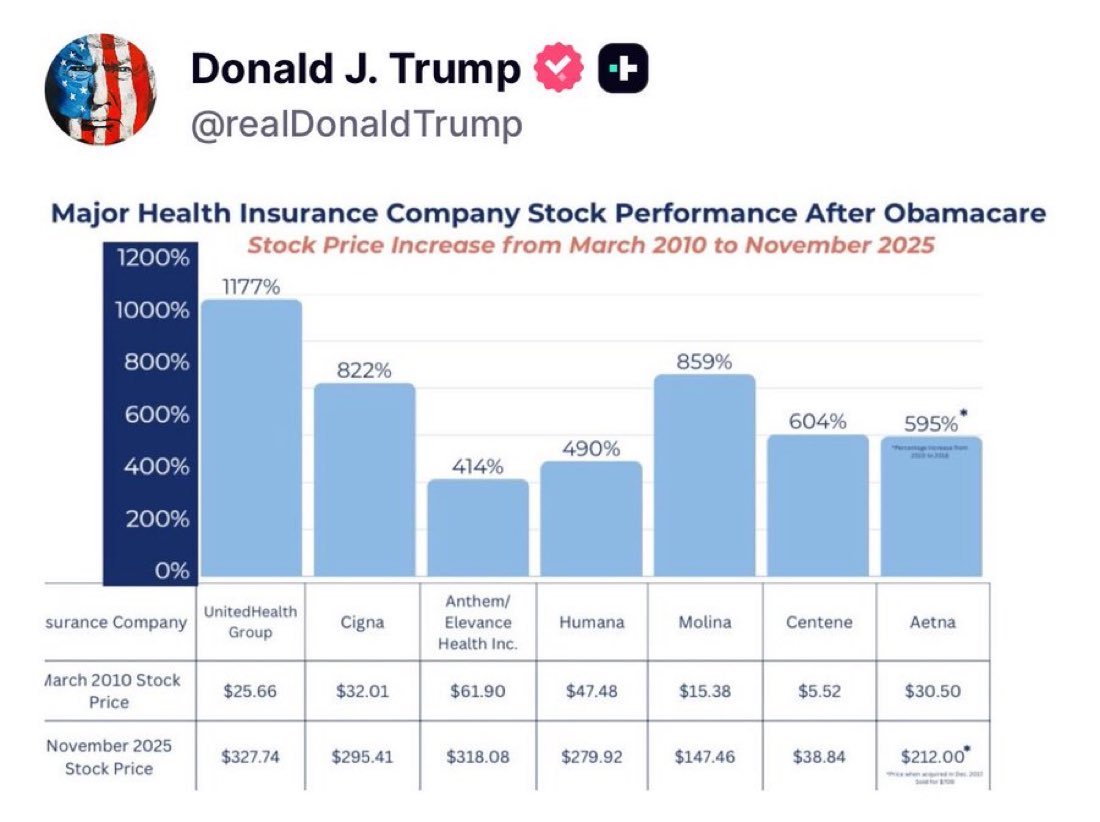1100x822 pixels.
Task: Click the chart title about Obamacare
Action: pyautogui.click(x=548, y=213)
